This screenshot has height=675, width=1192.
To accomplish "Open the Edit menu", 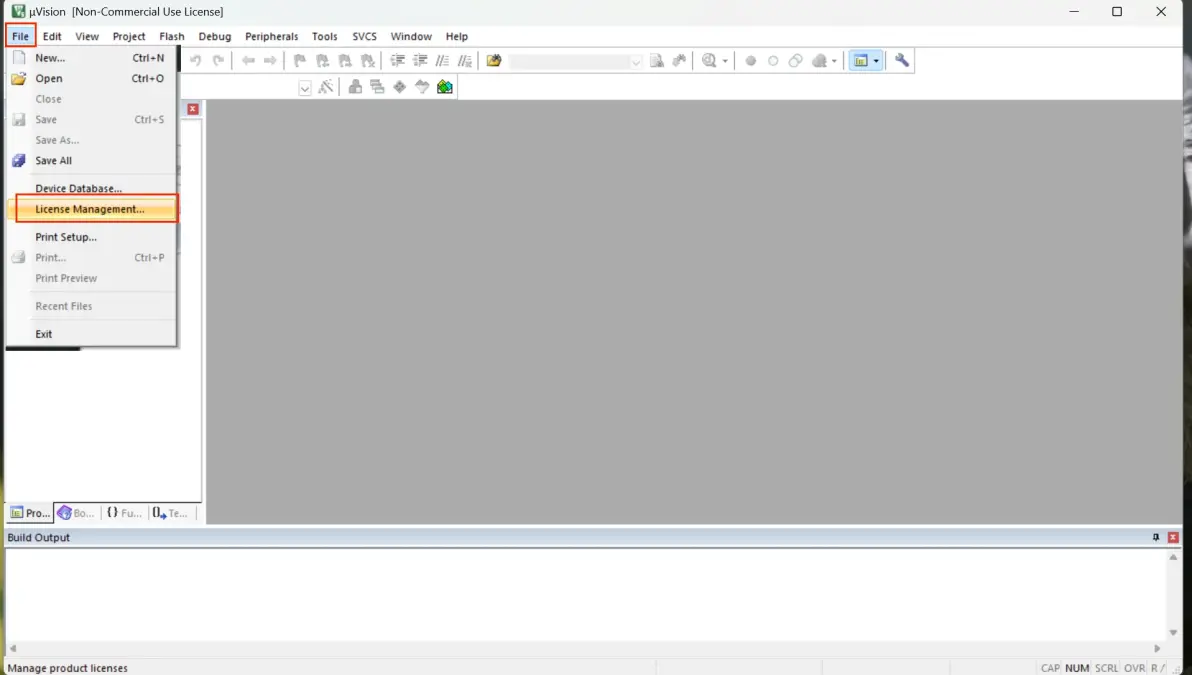I will click(52, 36).
